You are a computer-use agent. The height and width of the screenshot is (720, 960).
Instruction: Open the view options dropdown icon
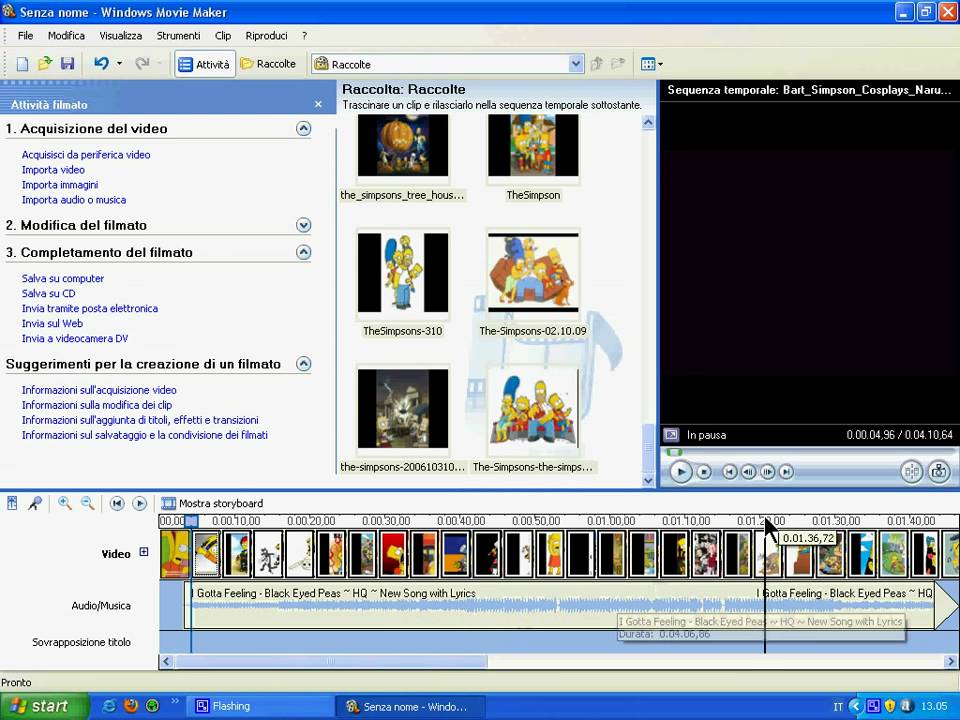[x=651, y=64]
